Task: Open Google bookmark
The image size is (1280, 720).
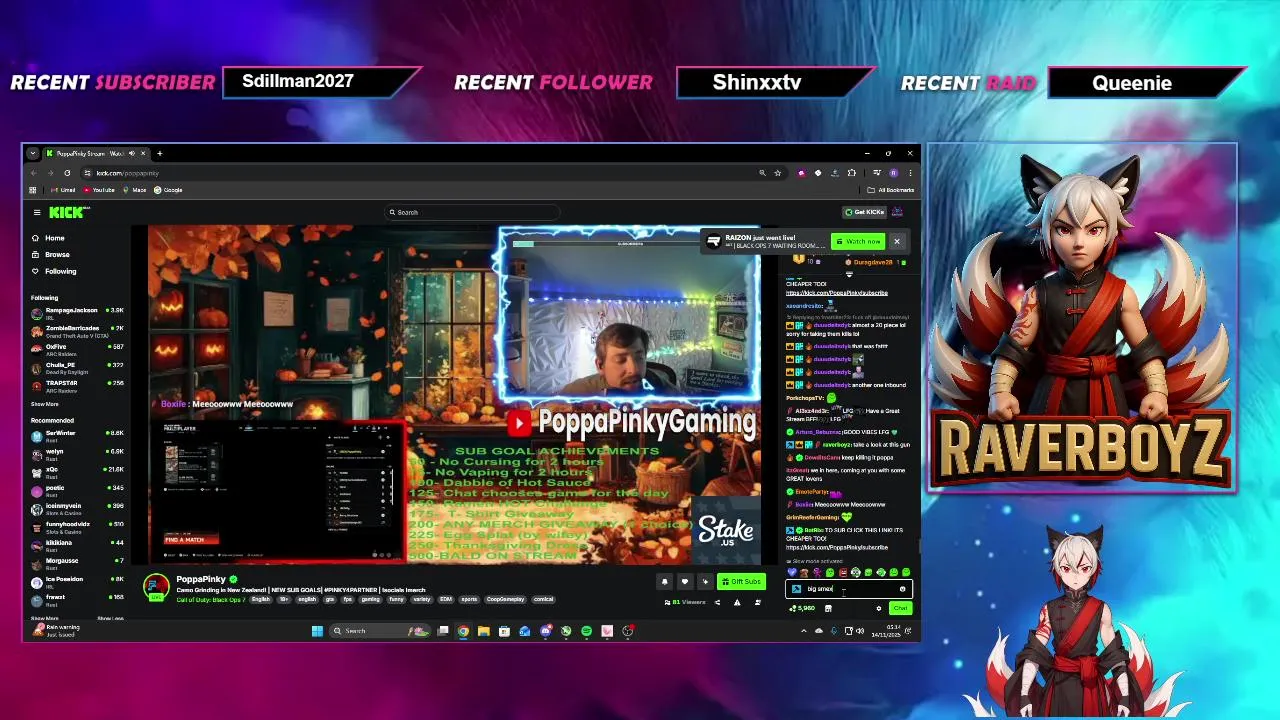Action: pos(169,190)
